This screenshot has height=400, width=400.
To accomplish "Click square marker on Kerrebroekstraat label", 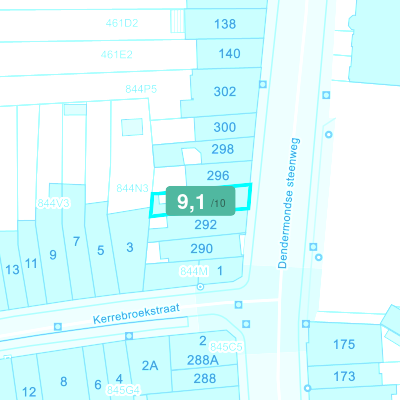I will pos(58,326).
